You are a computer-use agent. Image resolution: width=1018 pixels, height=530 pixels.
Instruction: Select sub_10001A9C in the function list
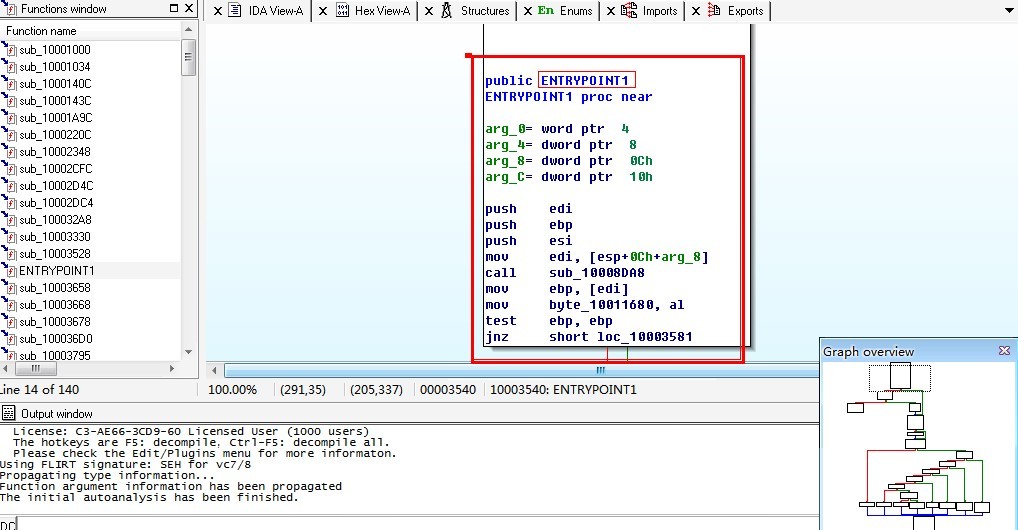(56, 118)
